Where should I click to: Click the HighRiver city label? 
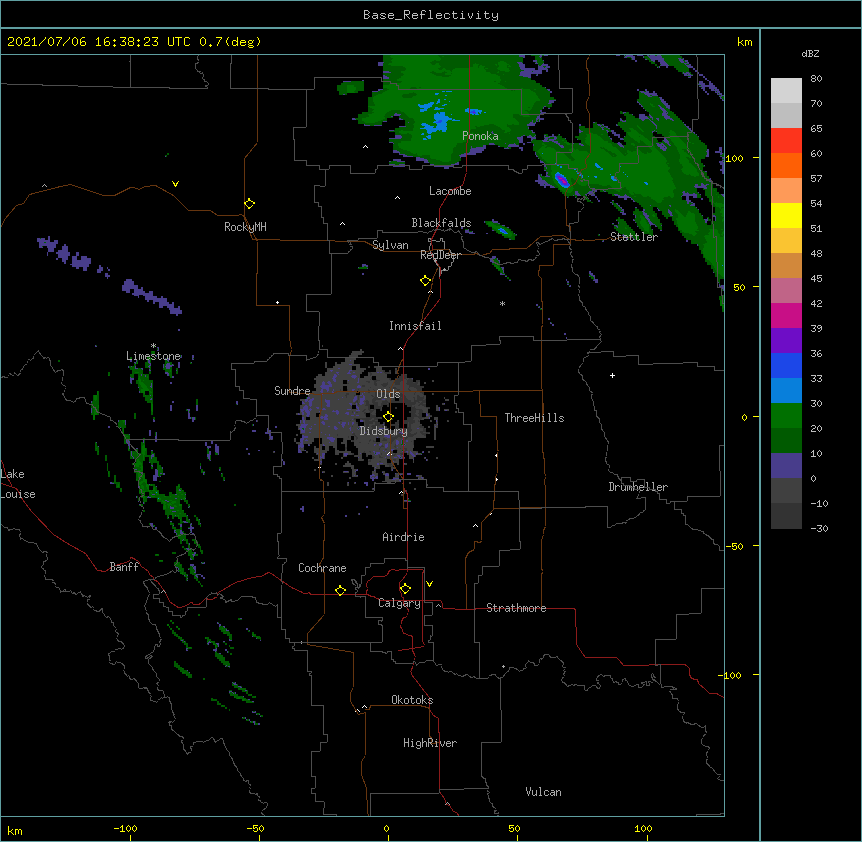pyautogui.click(x=430, y=743)
